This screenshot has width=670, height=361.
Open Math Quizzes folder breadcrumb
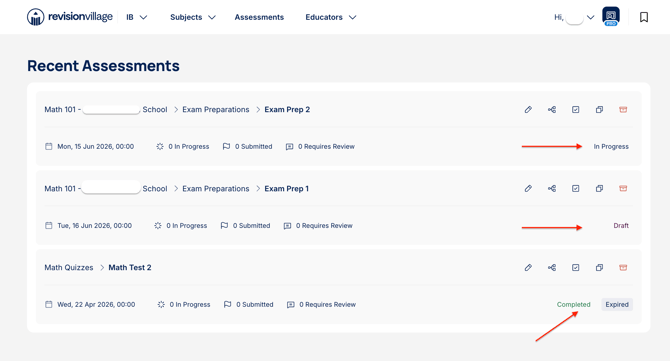click(69, 267)
